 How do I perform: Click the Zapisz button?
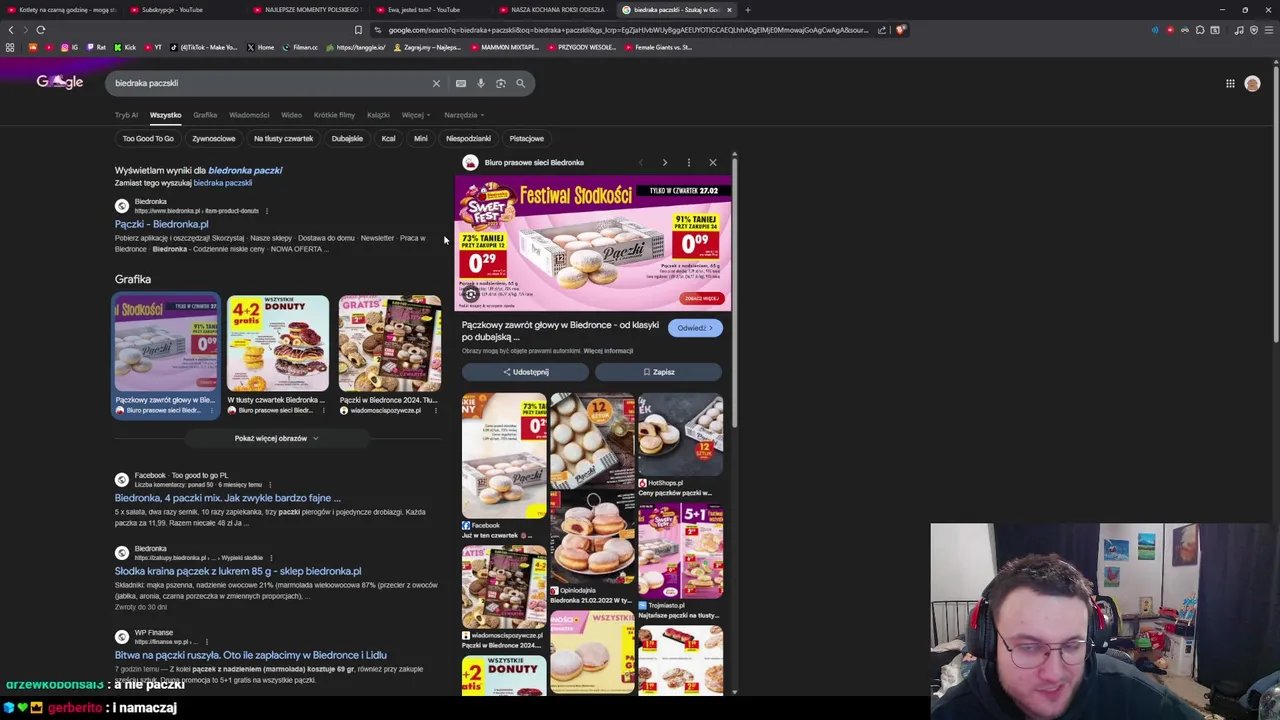[x=658, y=372]
